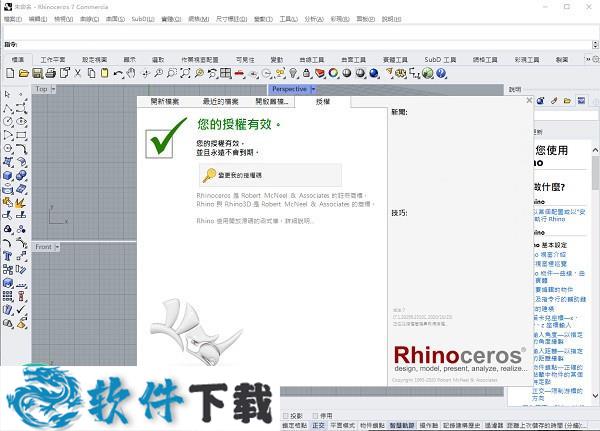Open help with the blue question mark icon
The width and height of the screenshot is (600, 431).
point(441,73)
